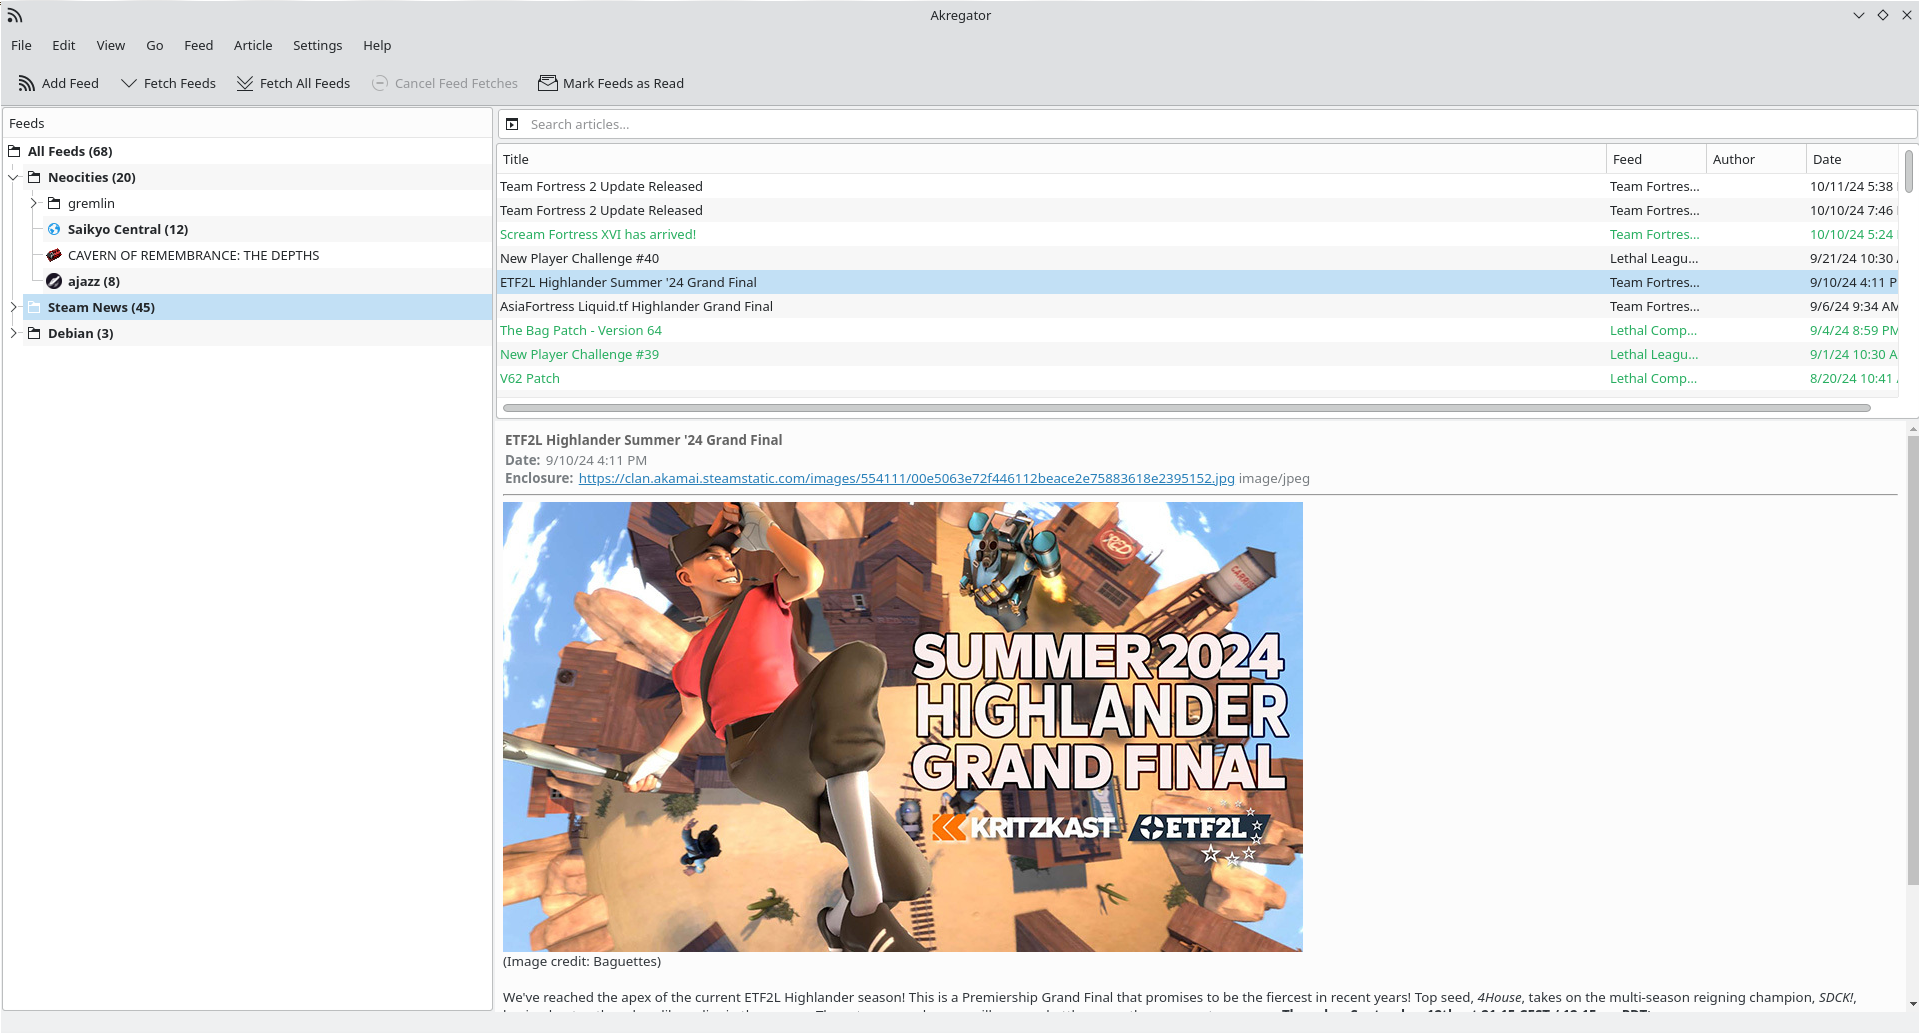Click the Add Feed toolbar icon
The width and height of the screenshot is (1919, 1033).
[27, 84]
